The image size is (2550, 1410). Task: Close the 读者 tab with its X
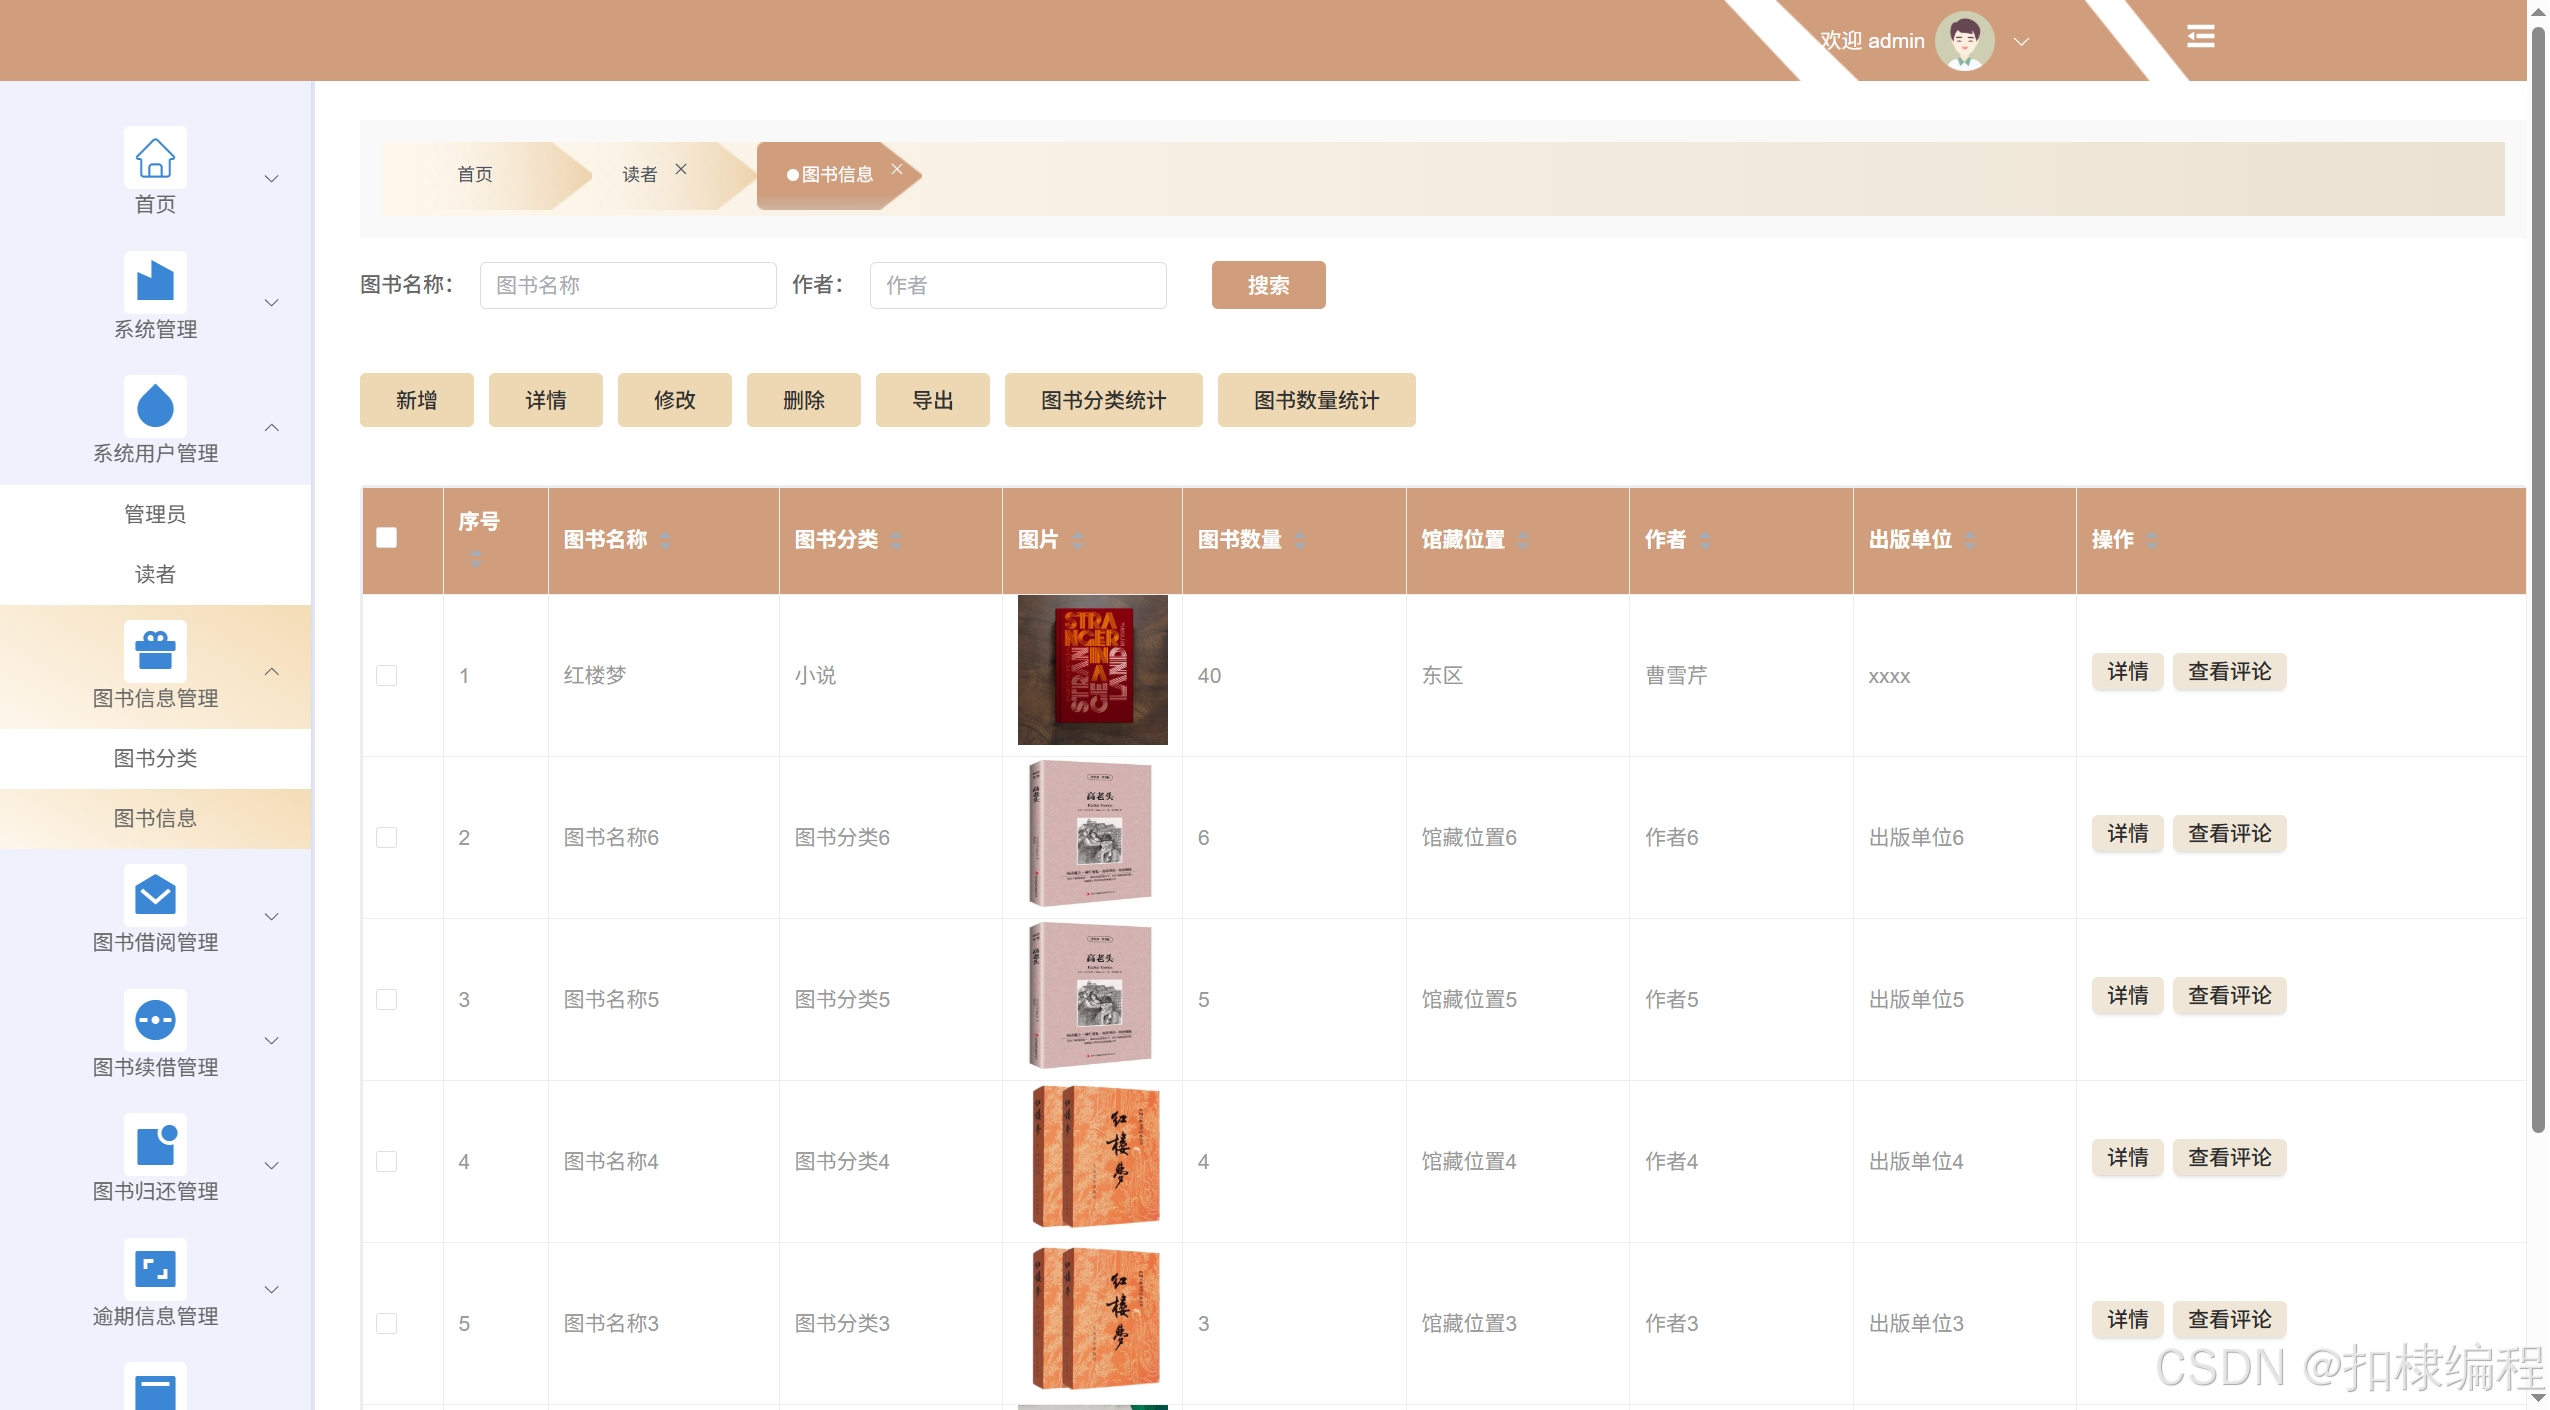[x=681, y=169]
